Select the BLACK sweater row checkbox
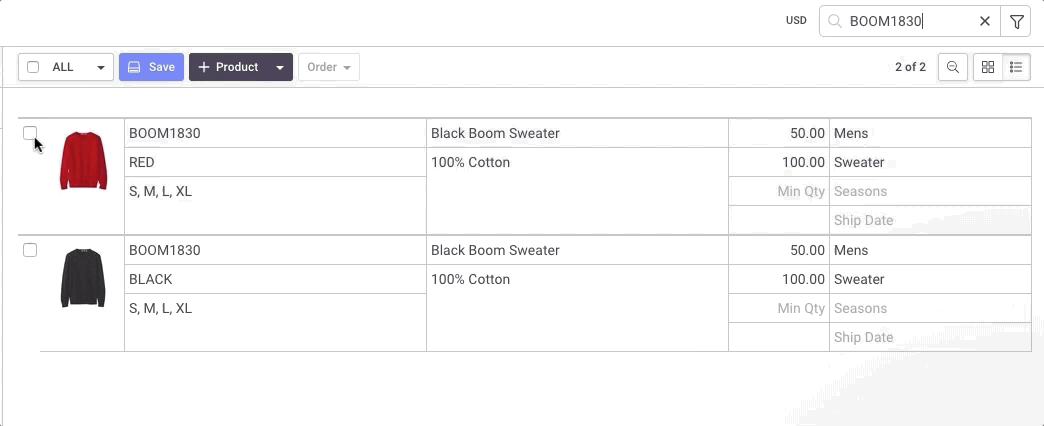1044x426 pixels. pos(30,250)
